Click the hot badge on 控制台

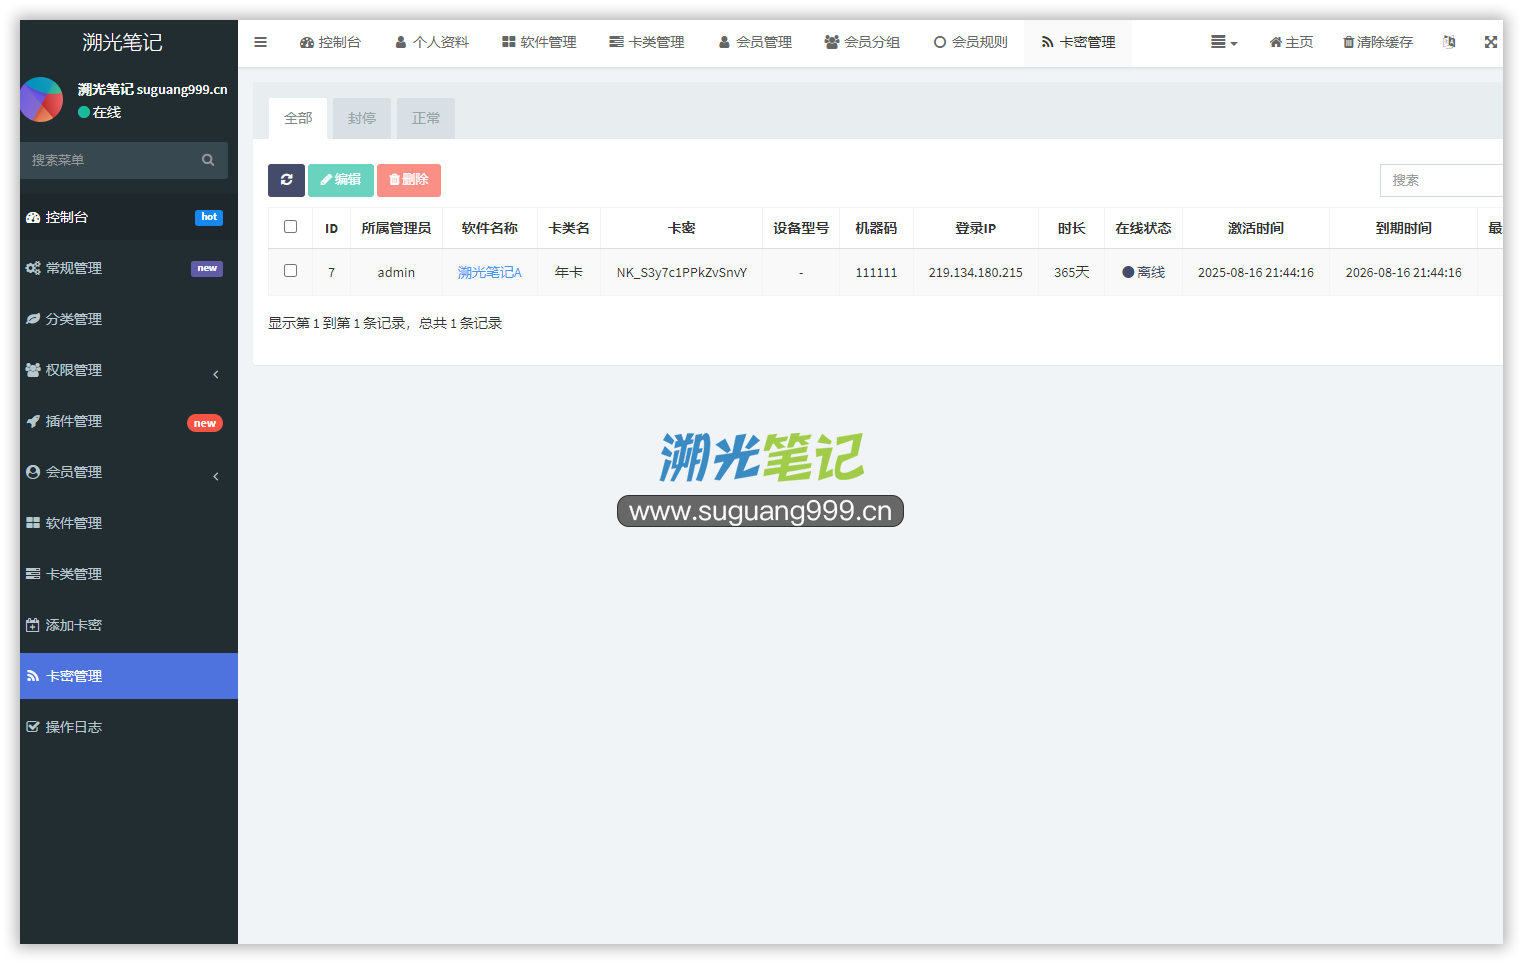tap(209, 217)
